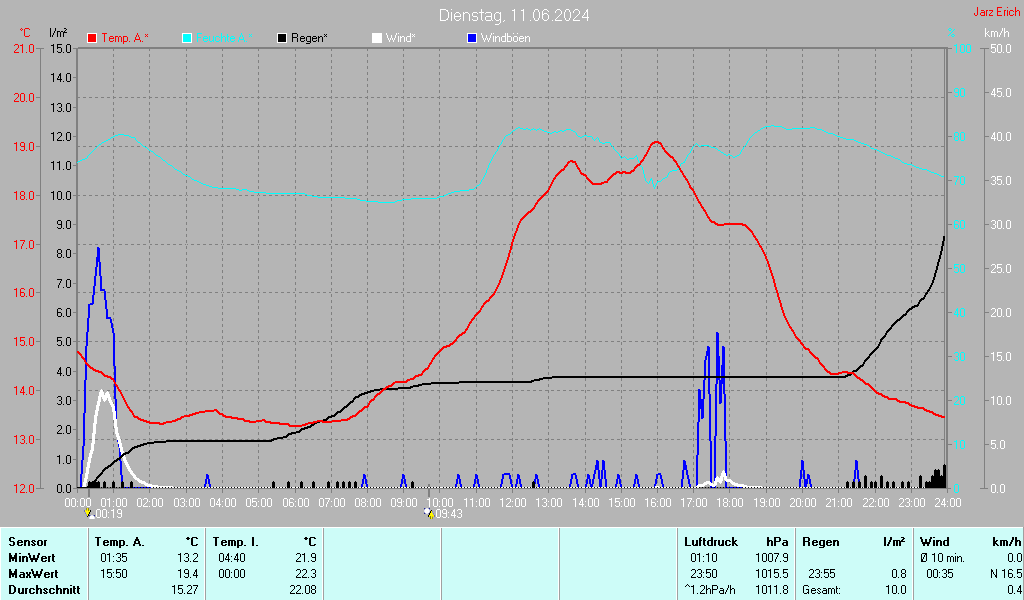The width and height of the screenshot is (1024, 600).
Task: Click the Temp. I. column header
Action: 237,541
